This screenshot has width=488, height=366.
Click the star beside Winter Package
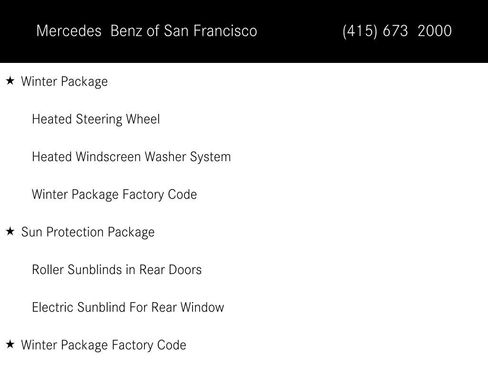tap(10, 80)
